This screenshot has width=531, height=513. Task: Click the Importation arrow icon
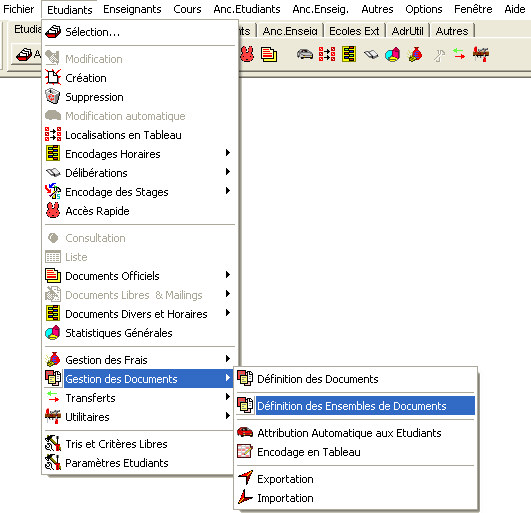pos(246,497)
